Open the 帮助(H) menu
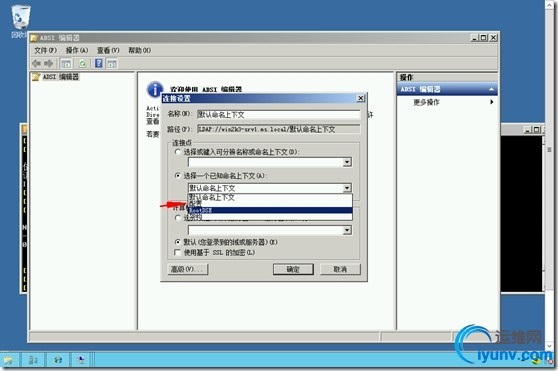The width and height of the screenshot is (558, 371). (140, 51)
